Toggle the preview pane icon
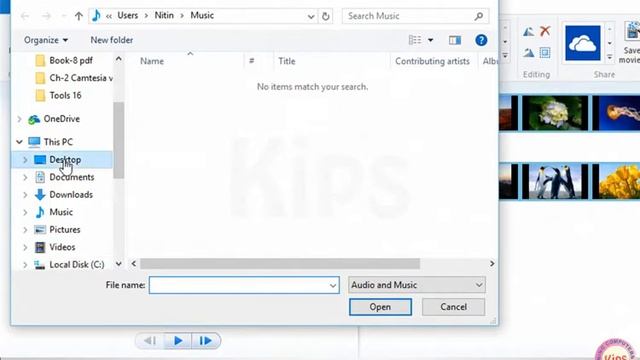This screenshot has width=640, height=360. 455,40
